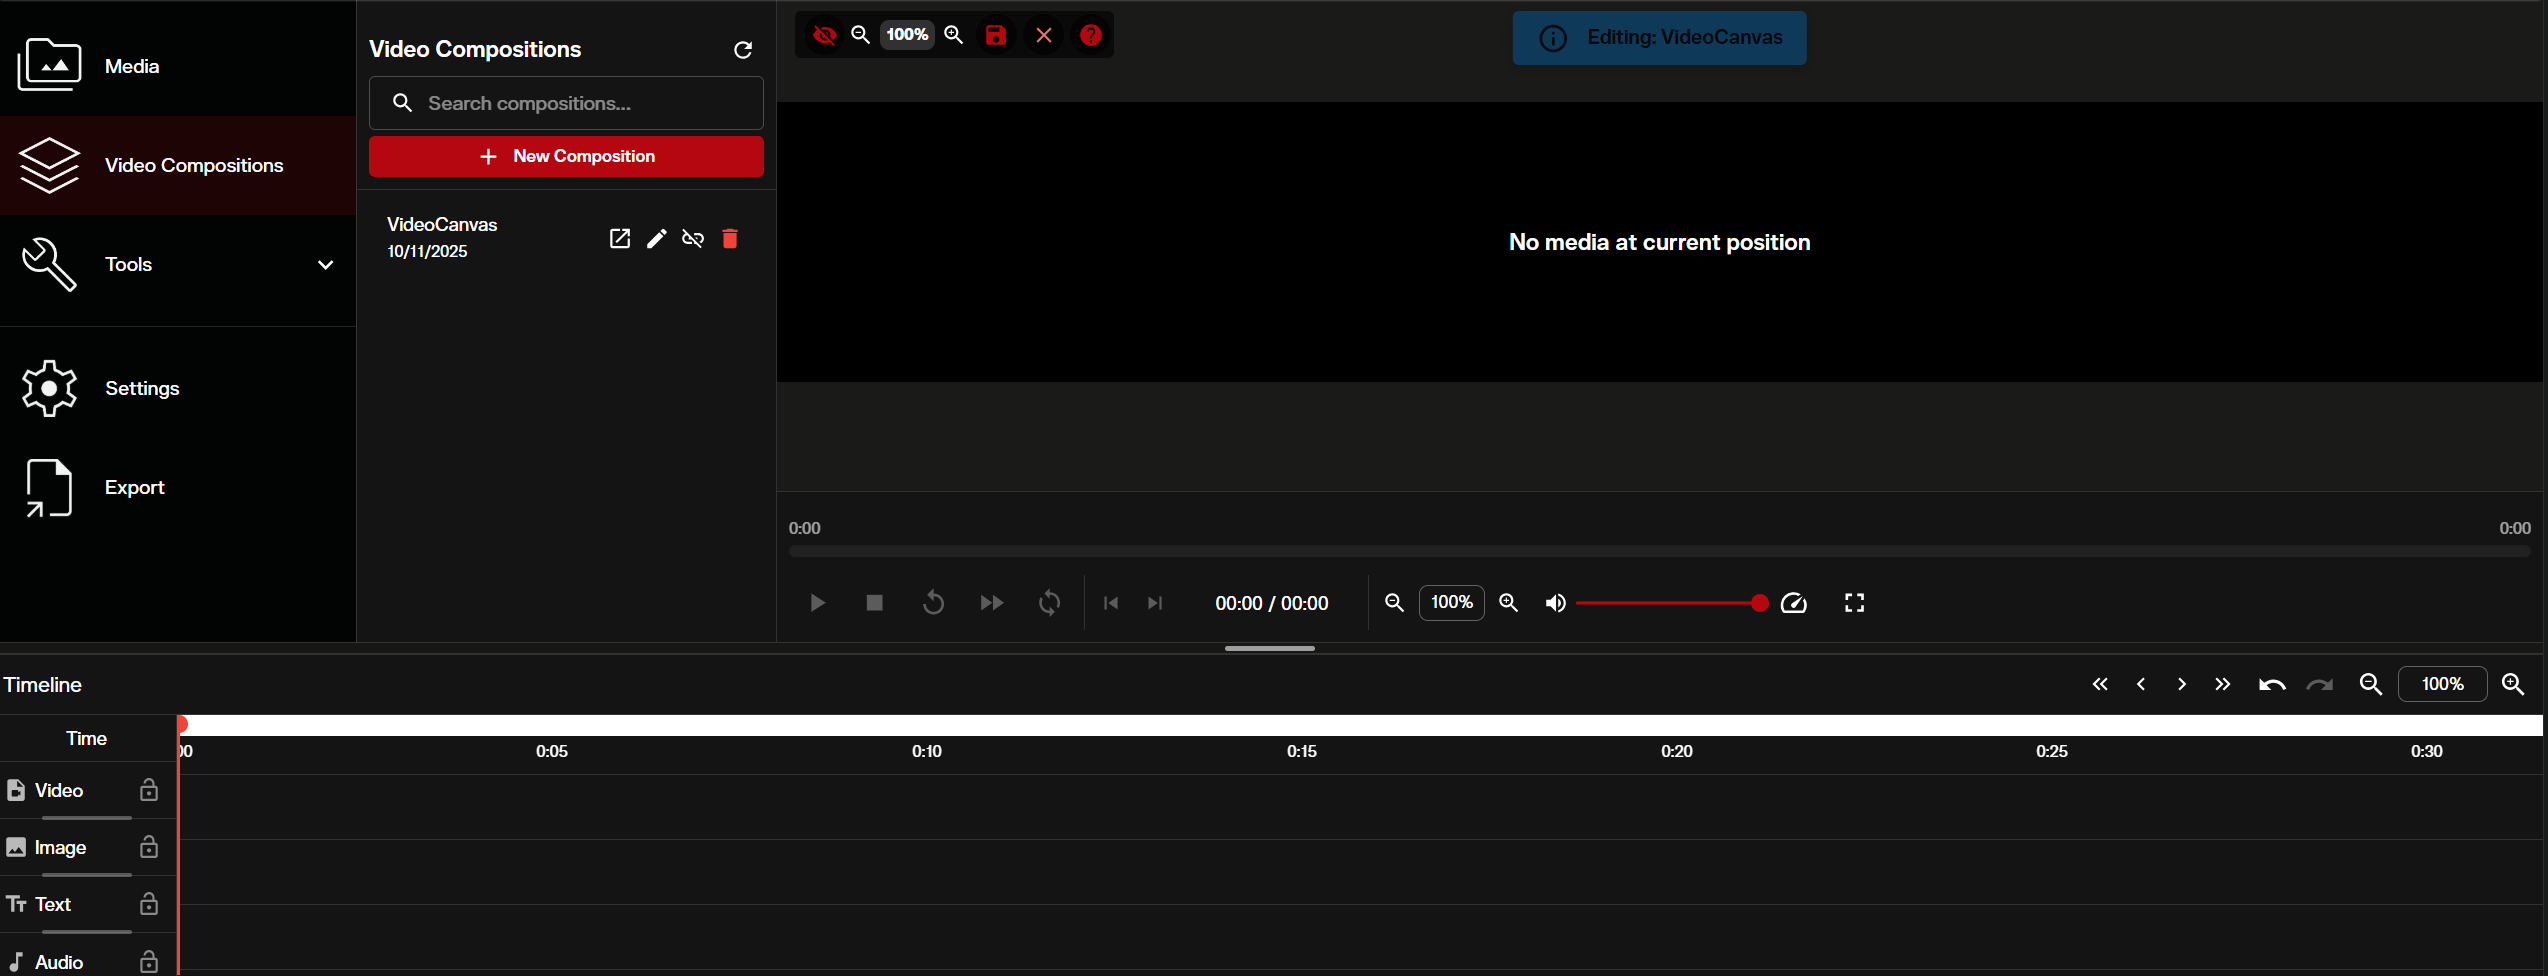Toggle canvas visibility with the crossed eye icon

824,35
